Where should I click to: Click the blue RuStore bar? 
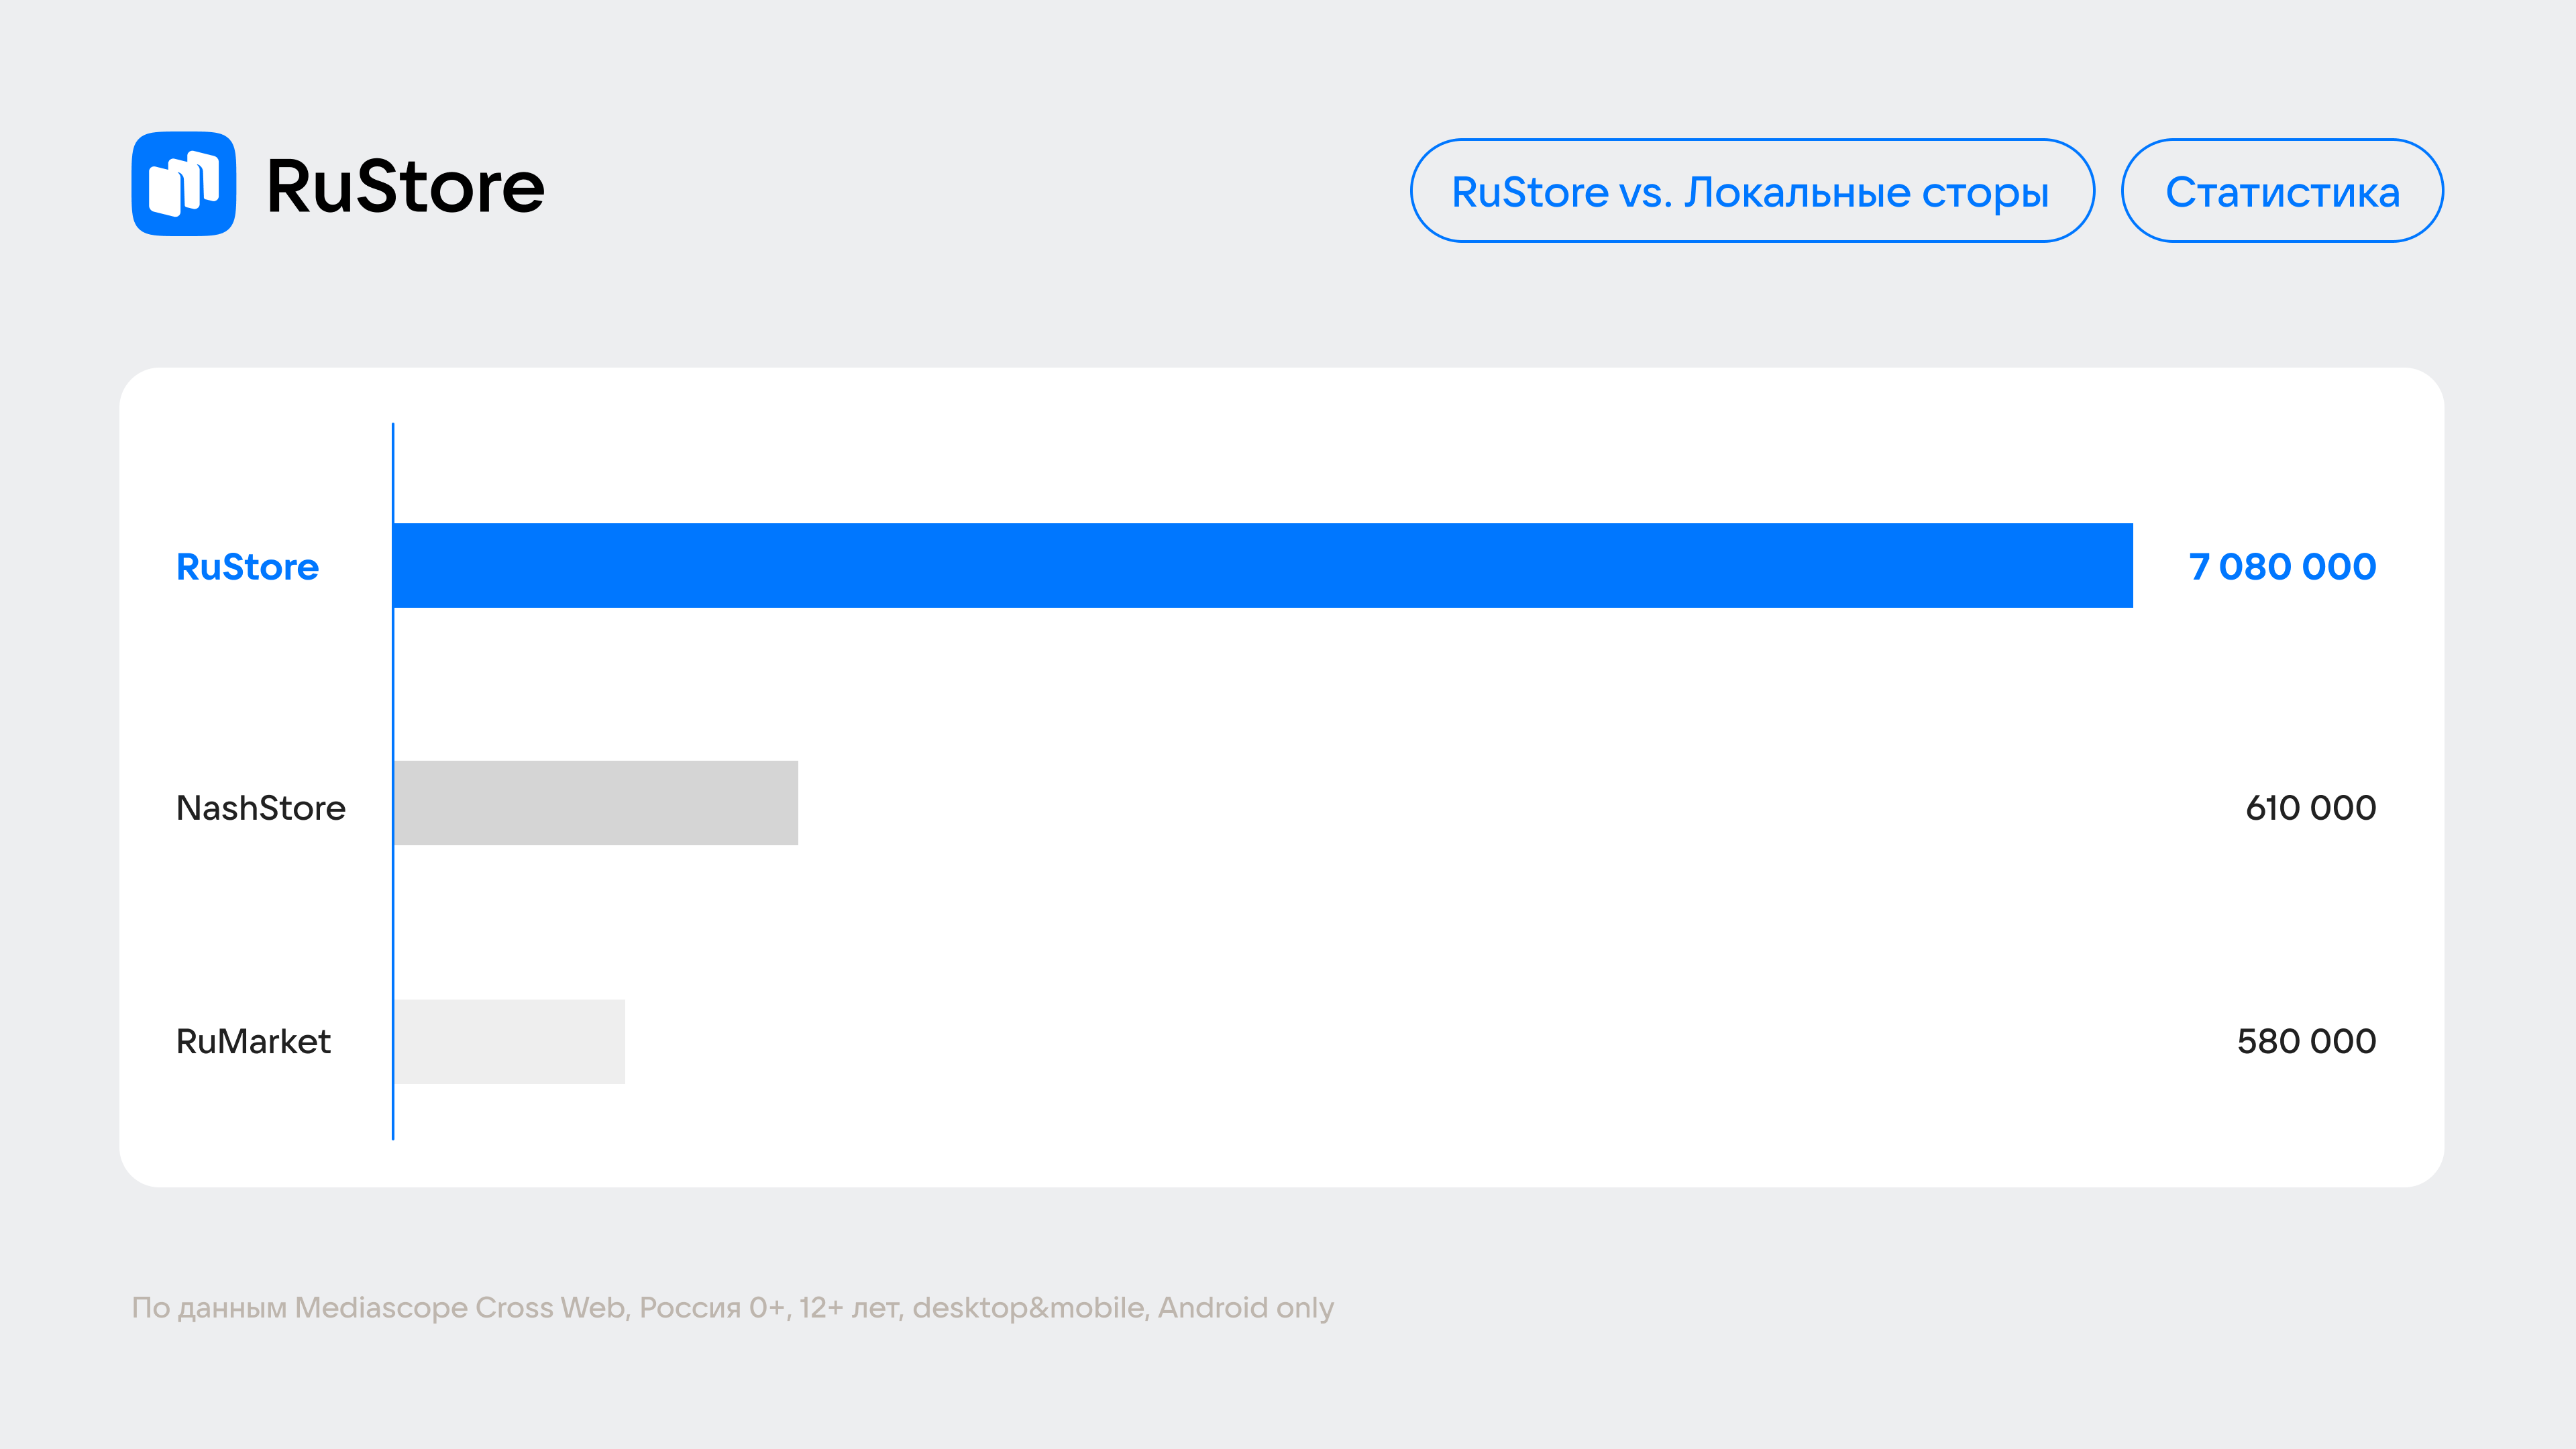(x=1262, y=565)
